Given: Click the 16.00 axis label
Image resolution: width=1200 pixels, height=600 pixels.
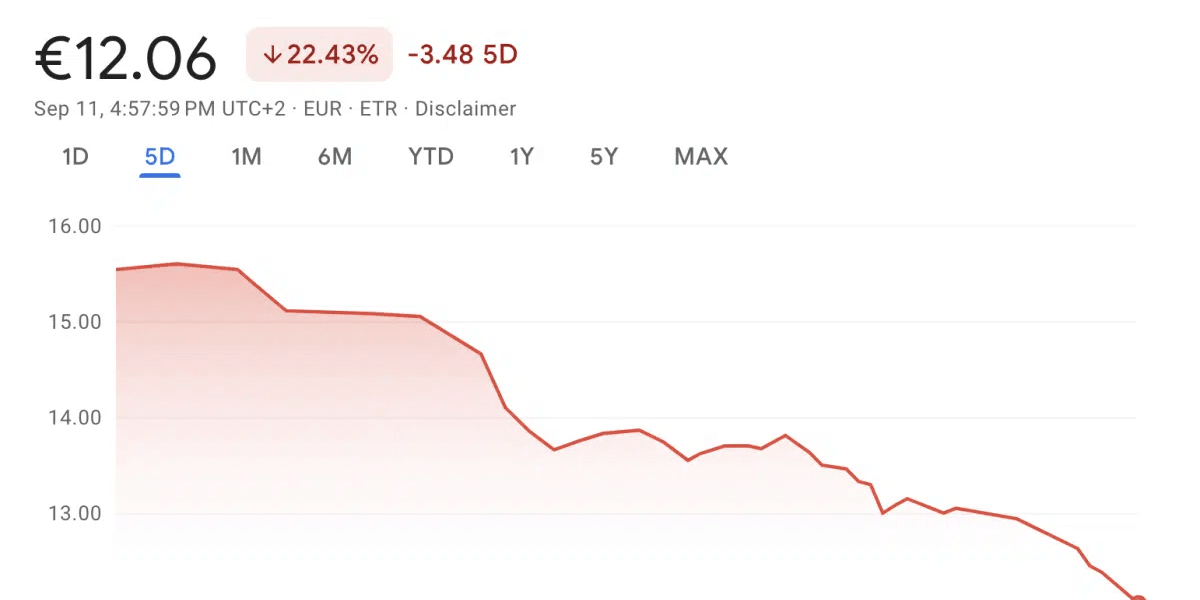Looking at the screenshot, I should tap(75, 226).
